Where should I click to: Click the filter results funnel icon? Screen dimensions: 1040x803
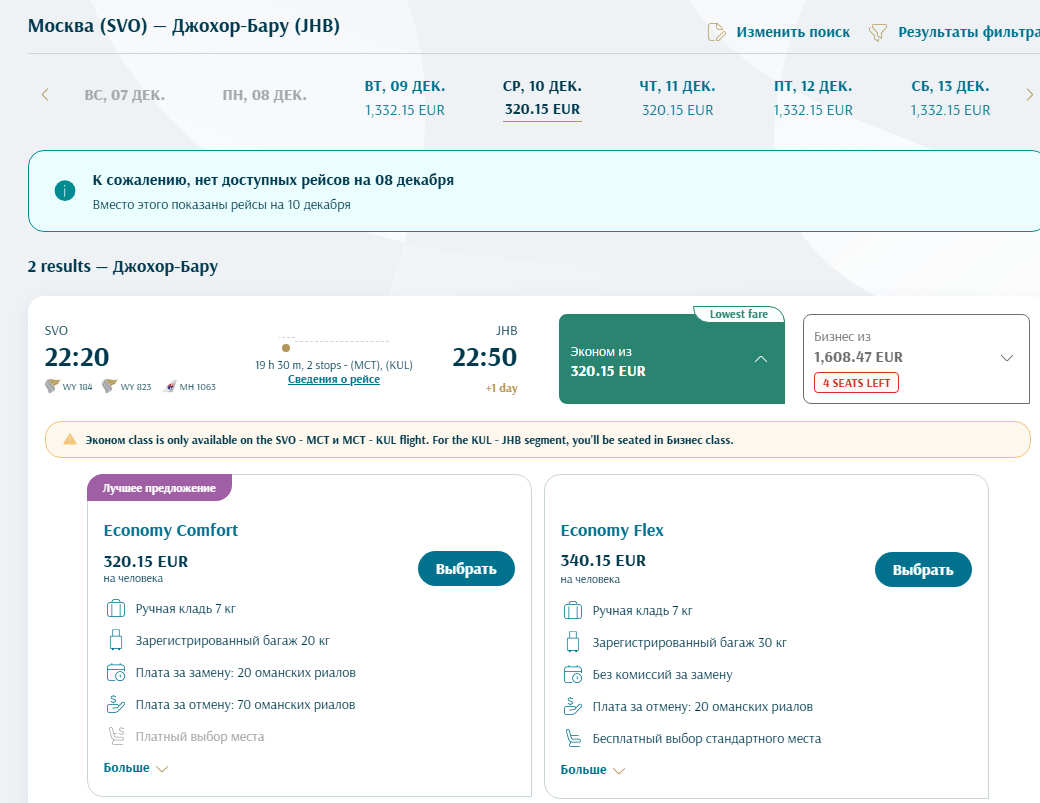[878, 32]
